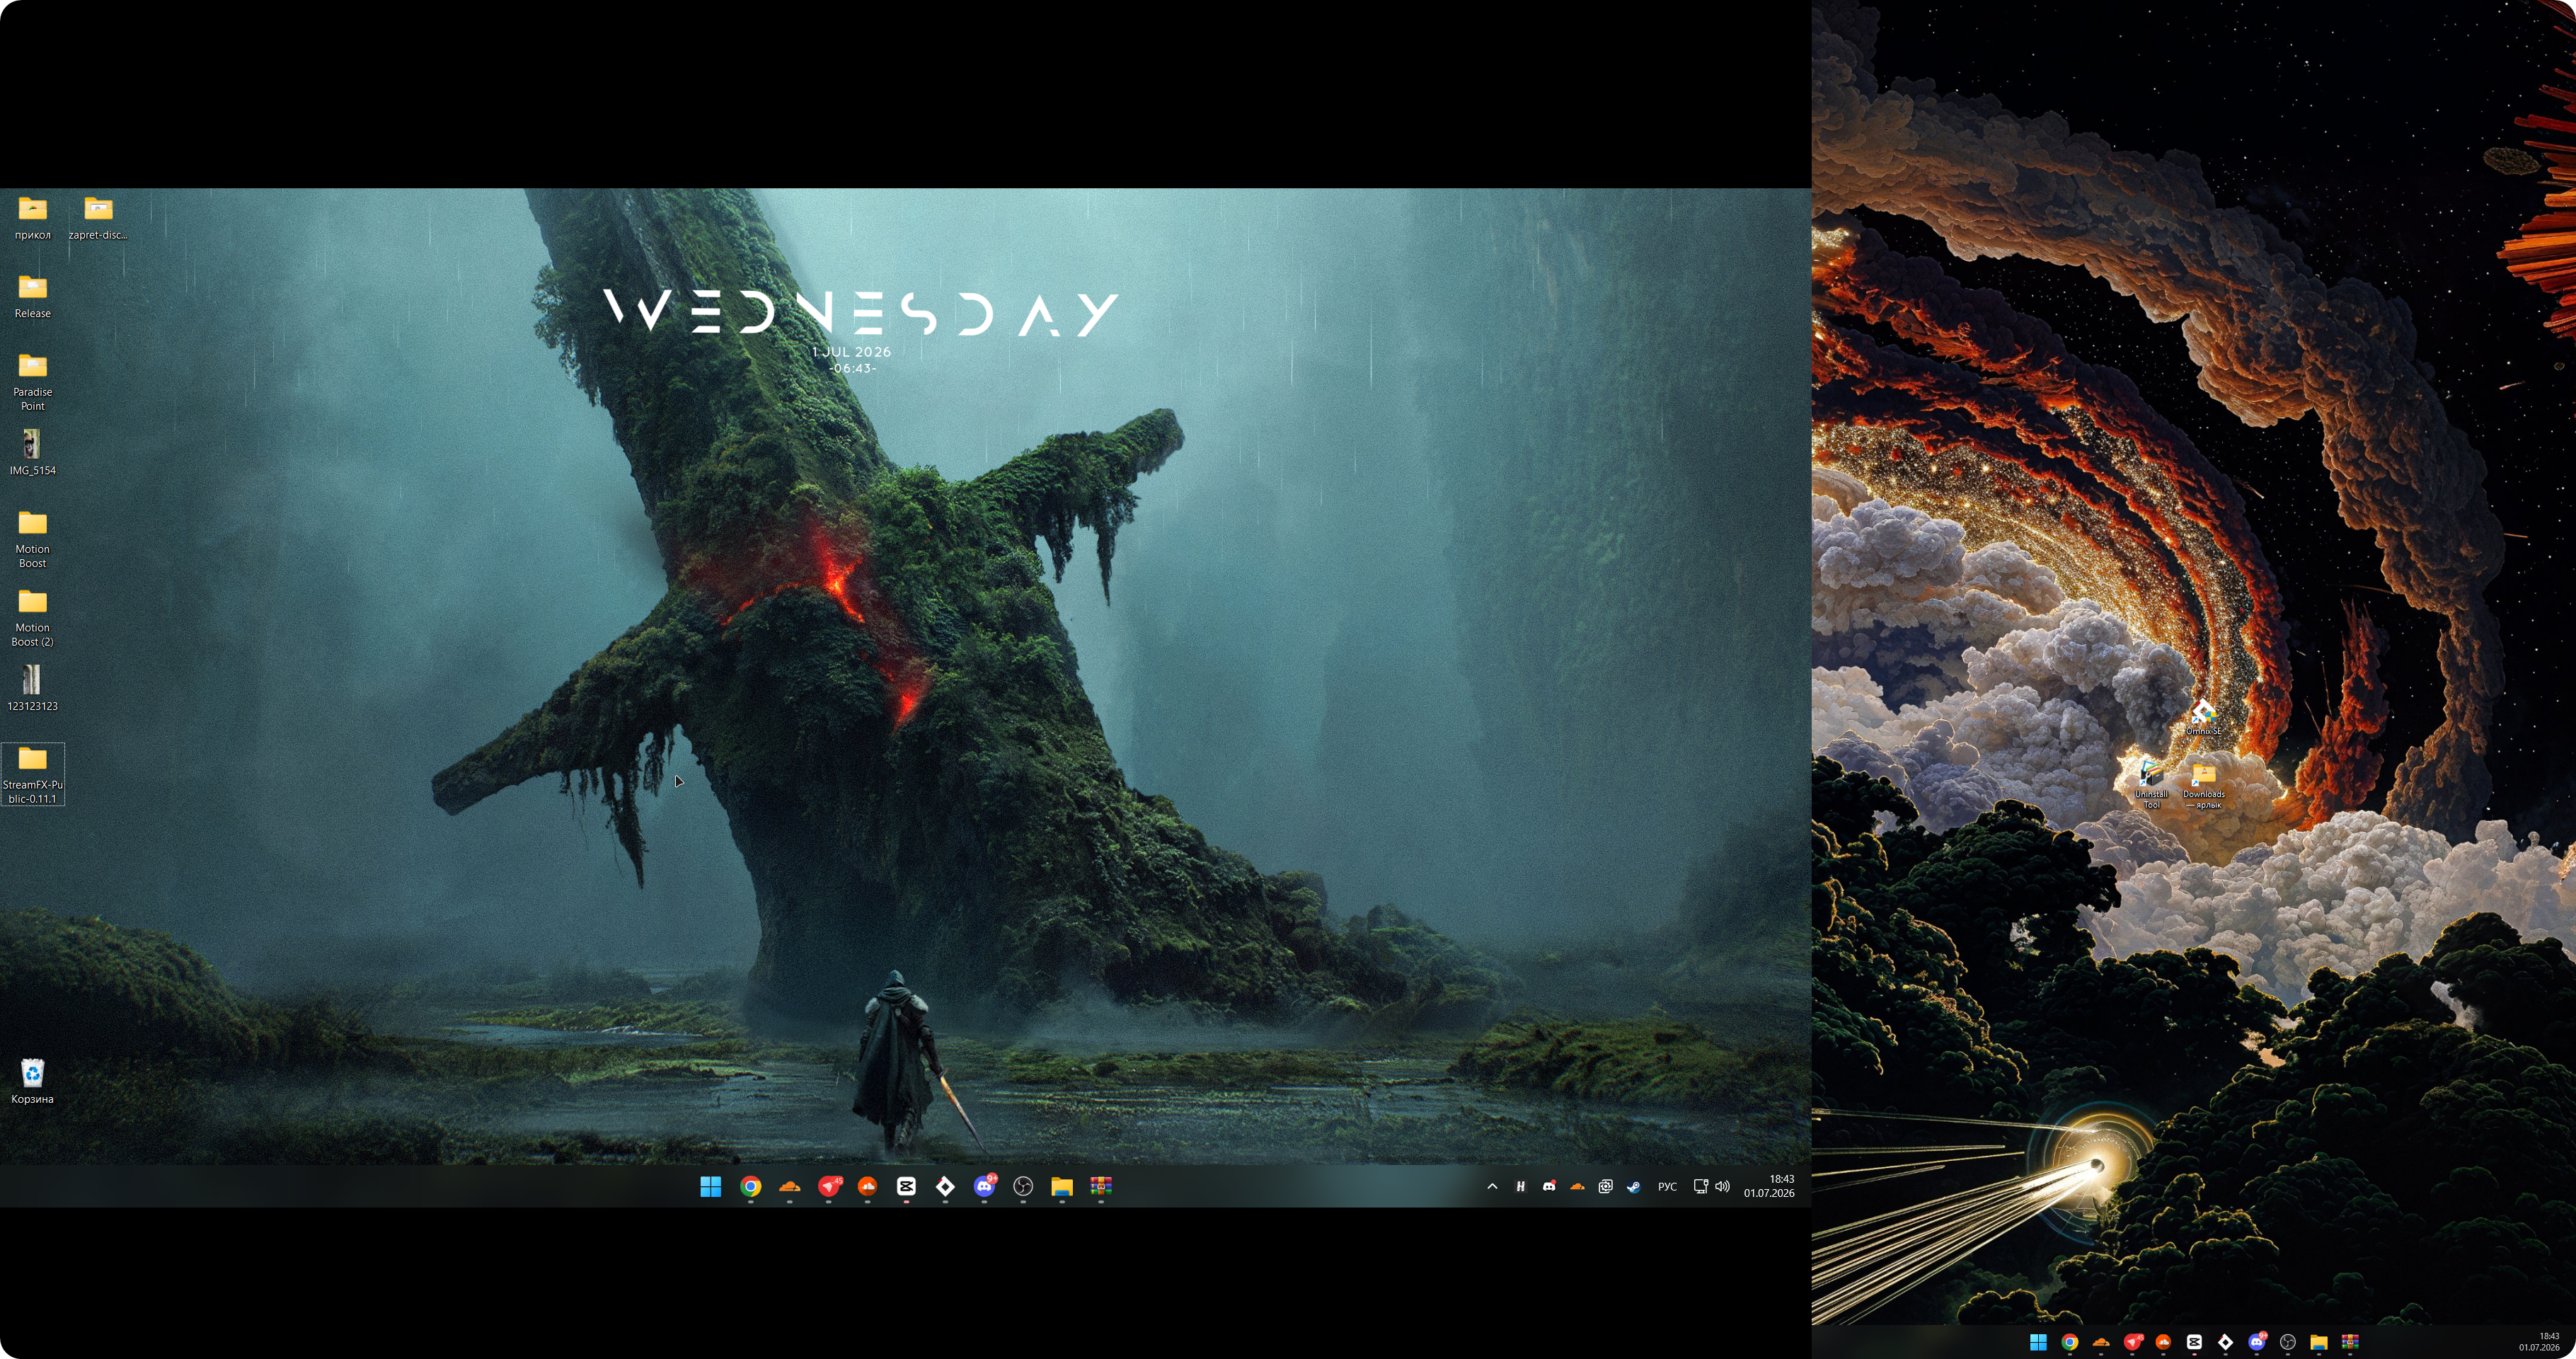Open the Cloudflare icon in the system tray
The width and height of the screenshot is (2576, 1359).
point(1577,1186)
